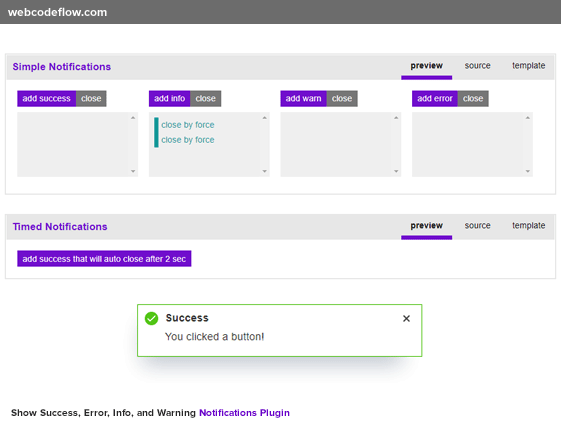This screenshot has height=431, width=561.
Task: Click close next to add error
Action: (x=473, y=98)
